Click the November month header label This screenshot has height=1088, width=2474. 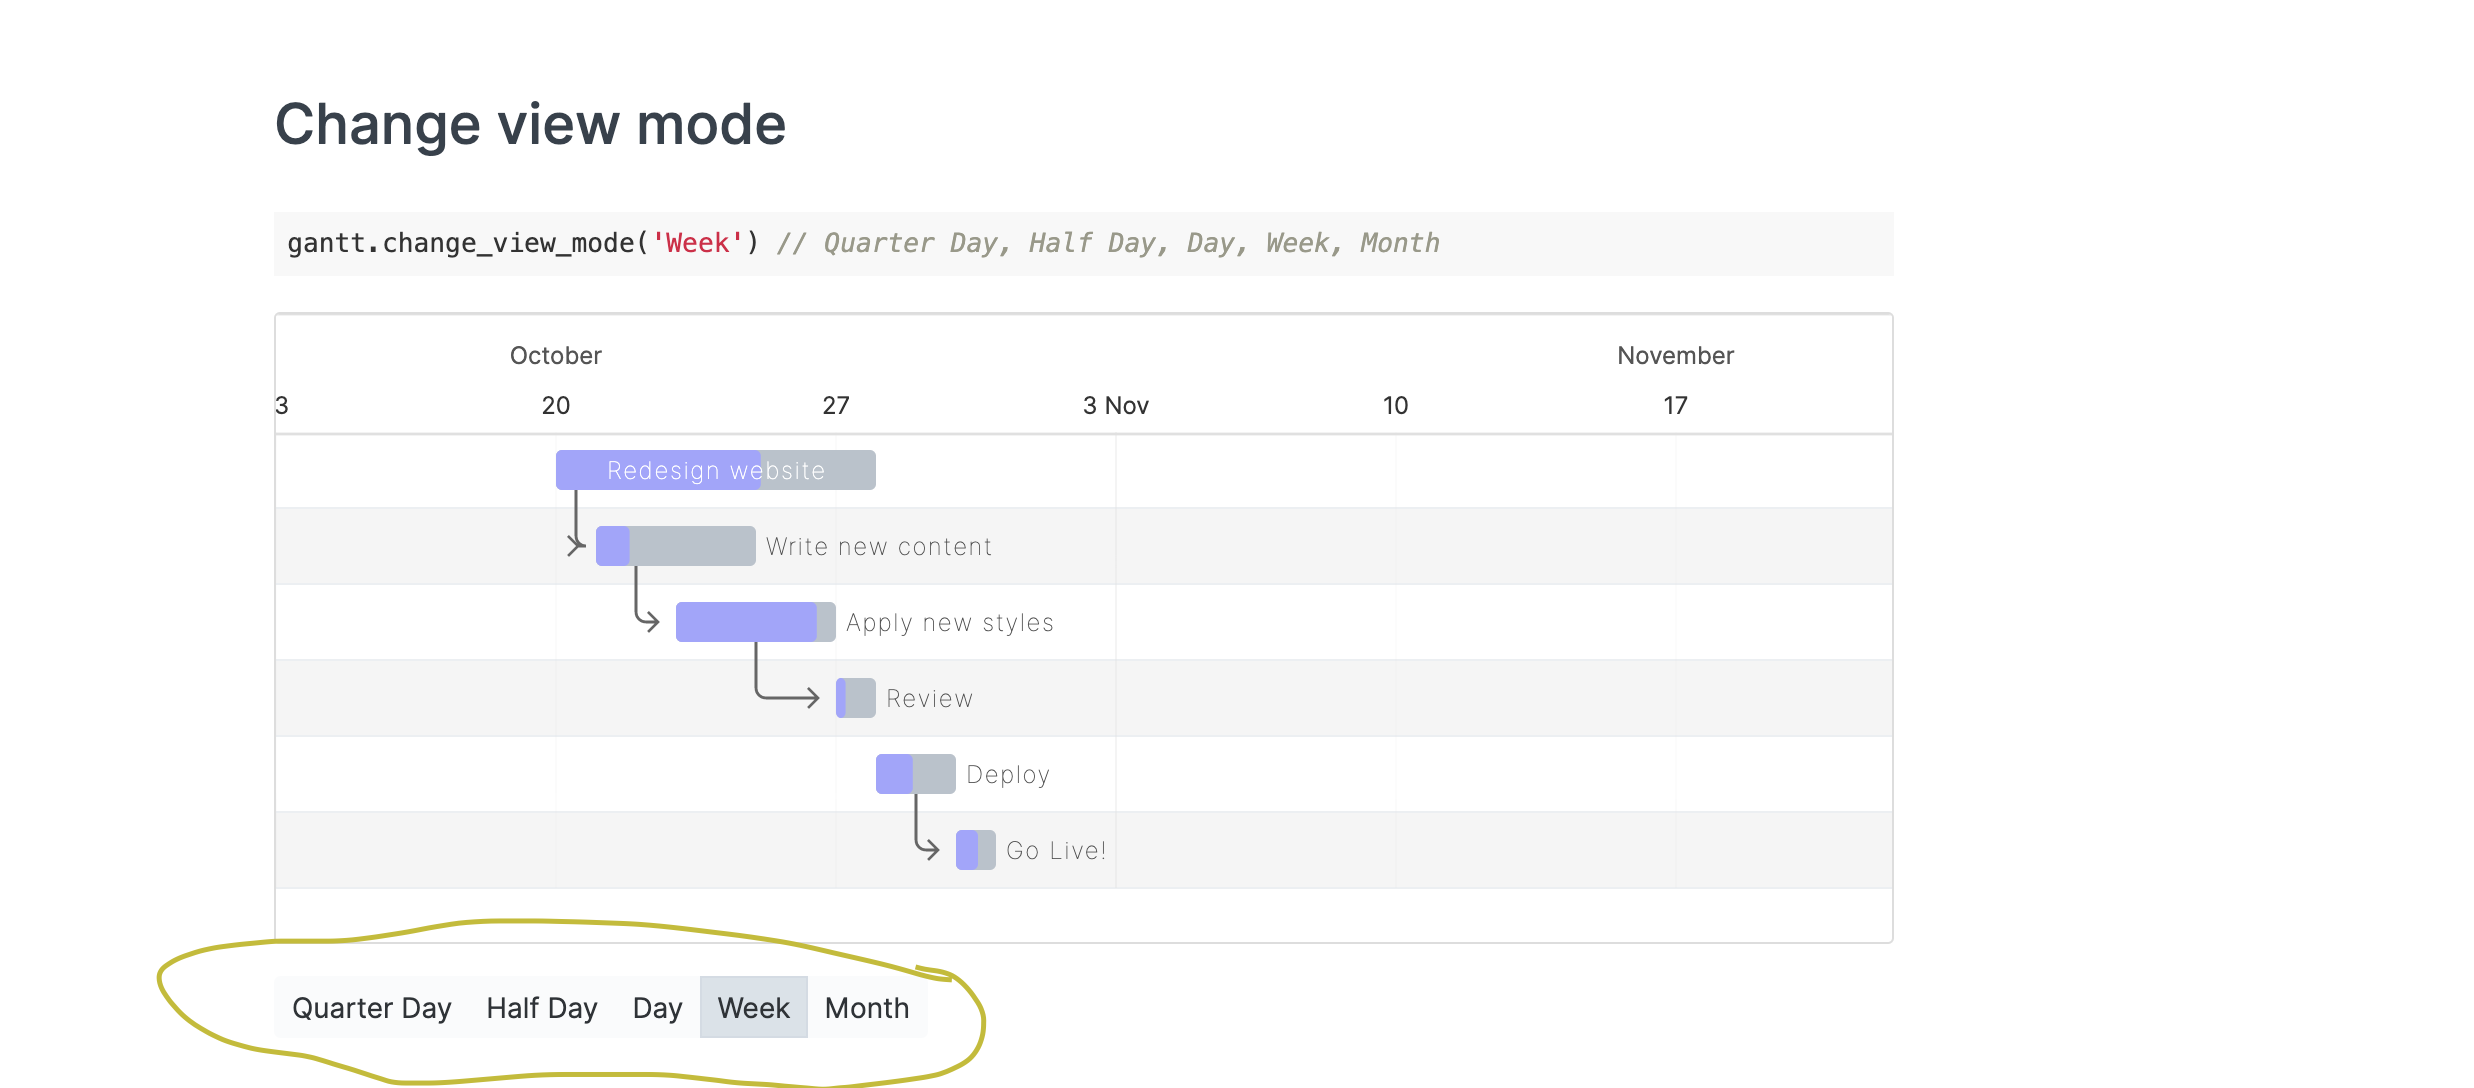tap(1675, 355)
